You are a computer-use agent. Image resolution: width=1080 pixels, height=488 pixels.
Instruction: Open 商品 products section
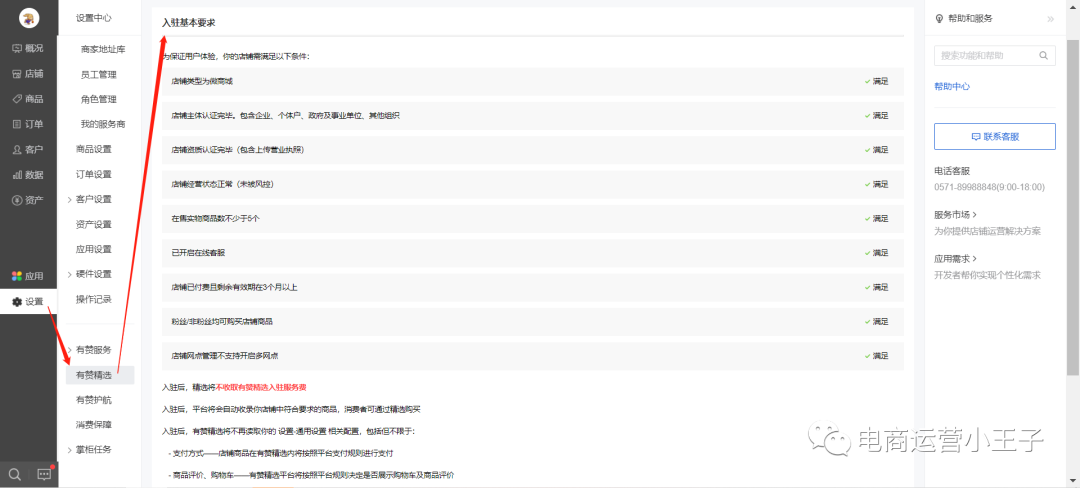coord(28,99)
